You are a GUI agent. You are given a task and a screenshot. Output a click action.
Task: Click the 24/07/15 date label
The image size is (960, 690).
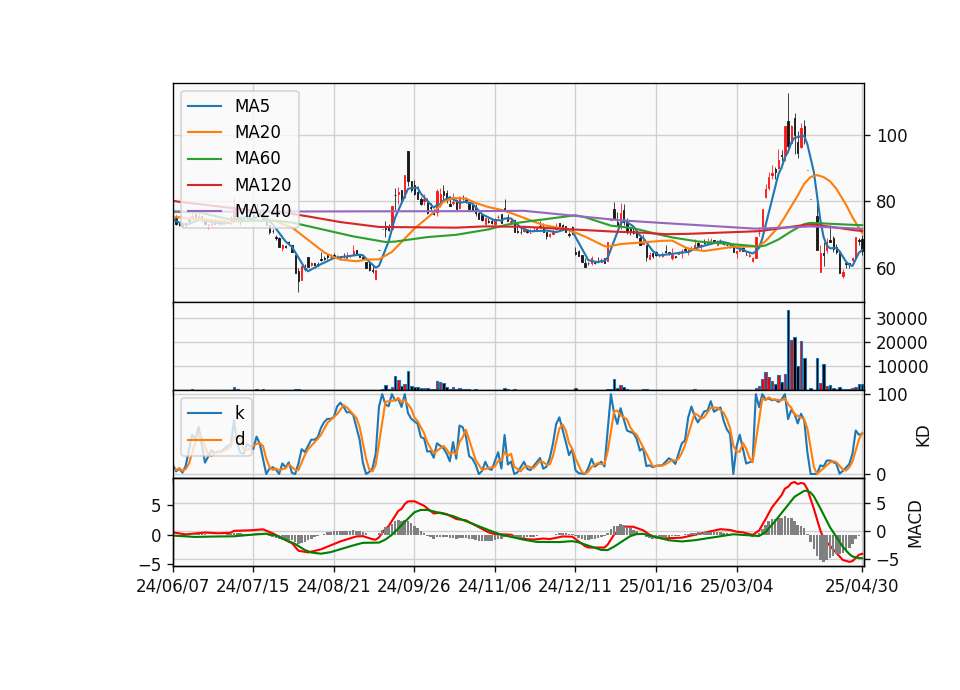point(253,586)
